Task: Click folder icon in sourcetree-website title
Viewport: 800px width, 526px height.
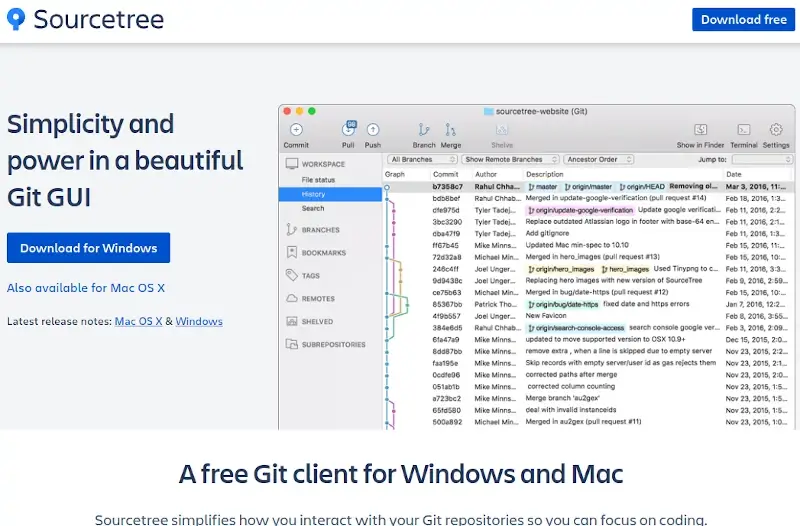Action: 488,111
